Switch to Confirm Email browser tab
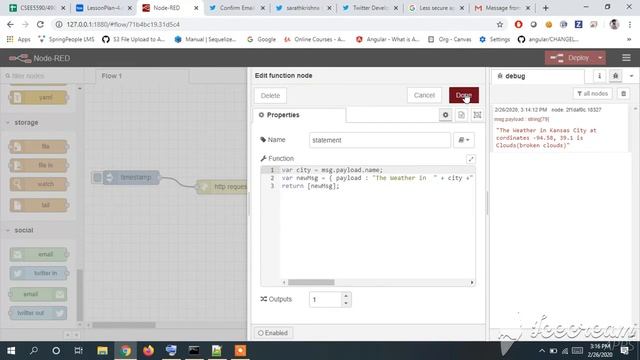 [x=237, y=8]
